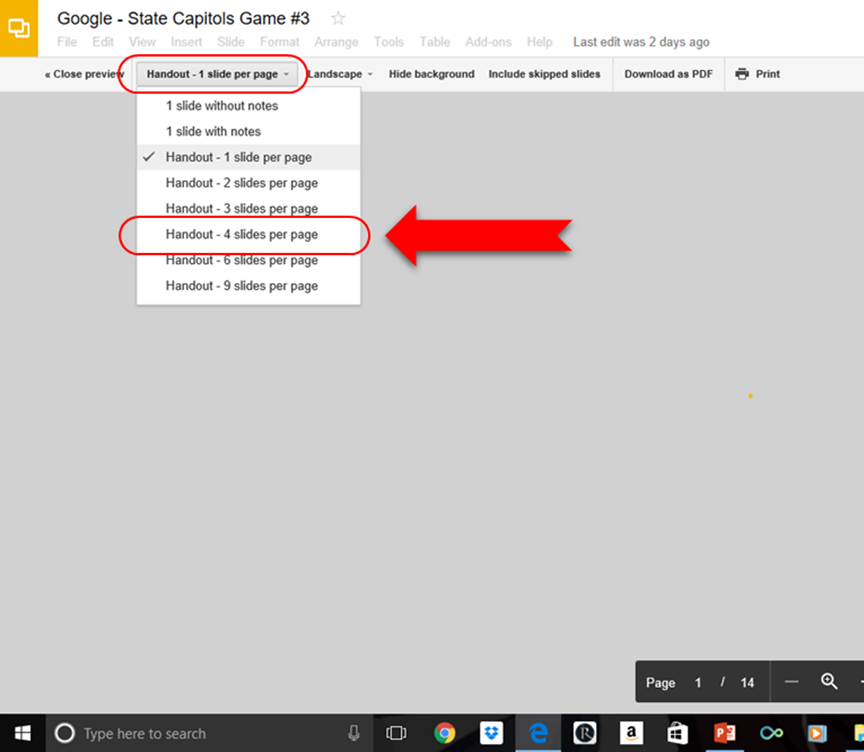Click the Print button label

(768, 74)
